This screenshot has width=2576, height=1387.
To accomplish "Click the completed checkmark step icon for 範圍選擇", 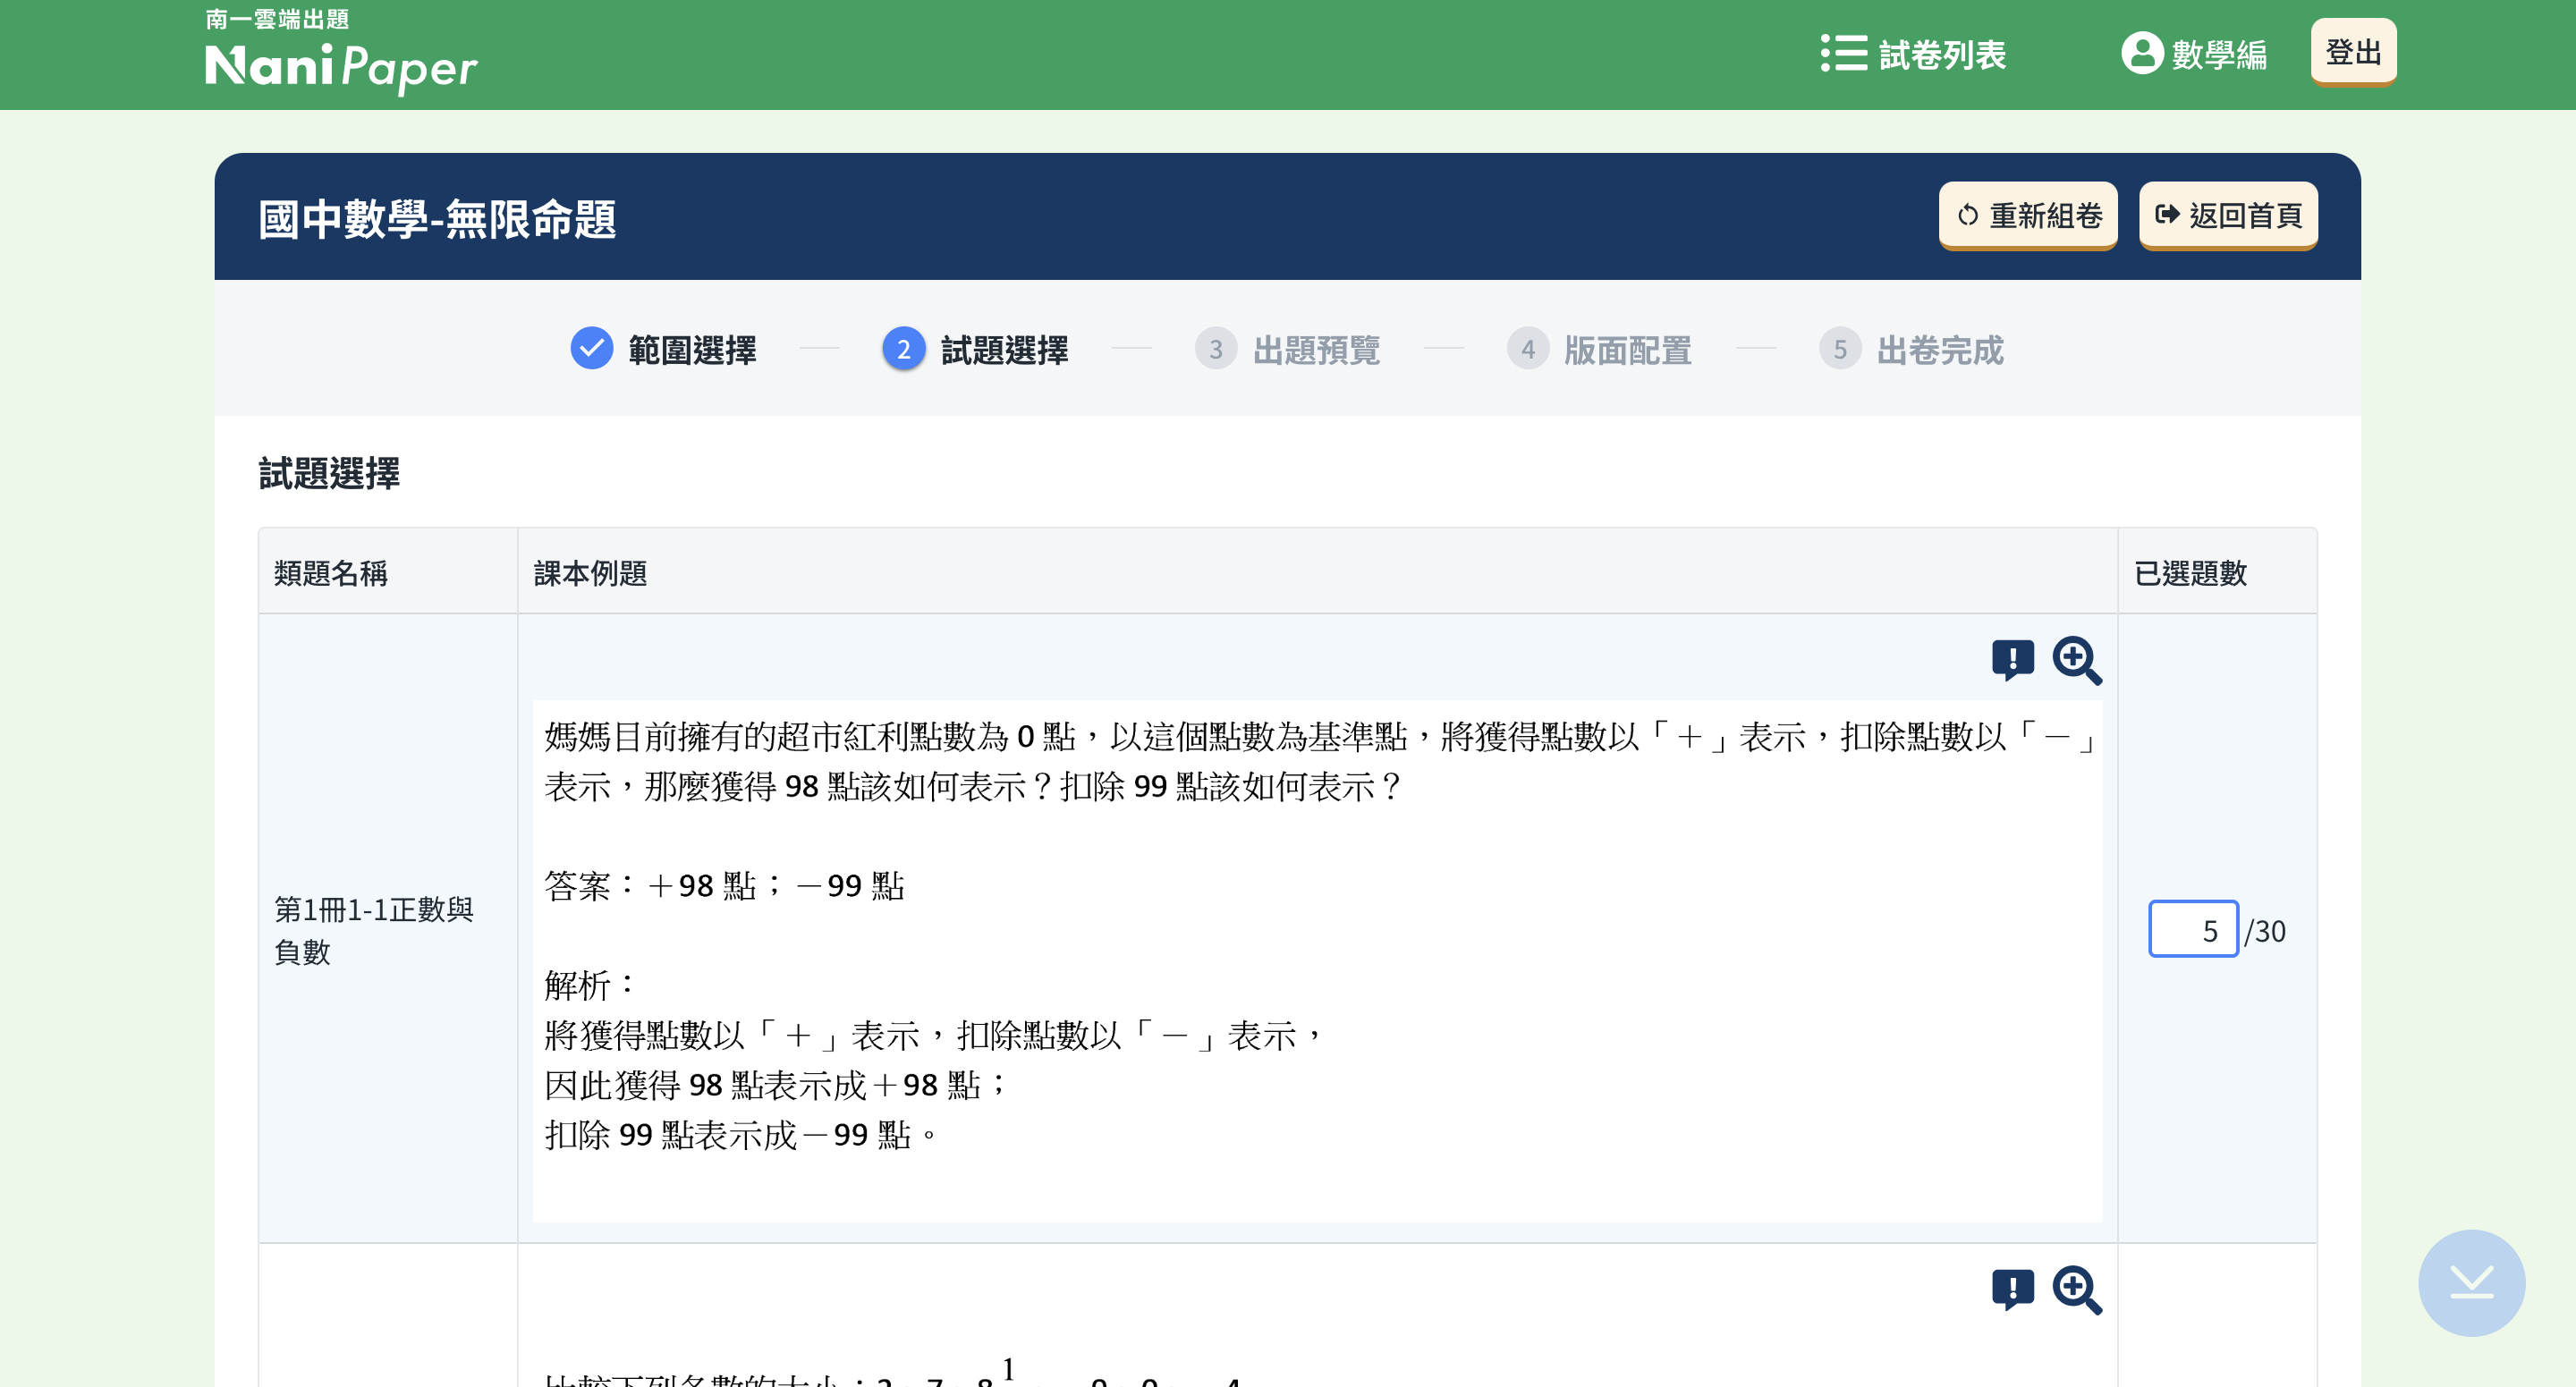I will [592, 349].
